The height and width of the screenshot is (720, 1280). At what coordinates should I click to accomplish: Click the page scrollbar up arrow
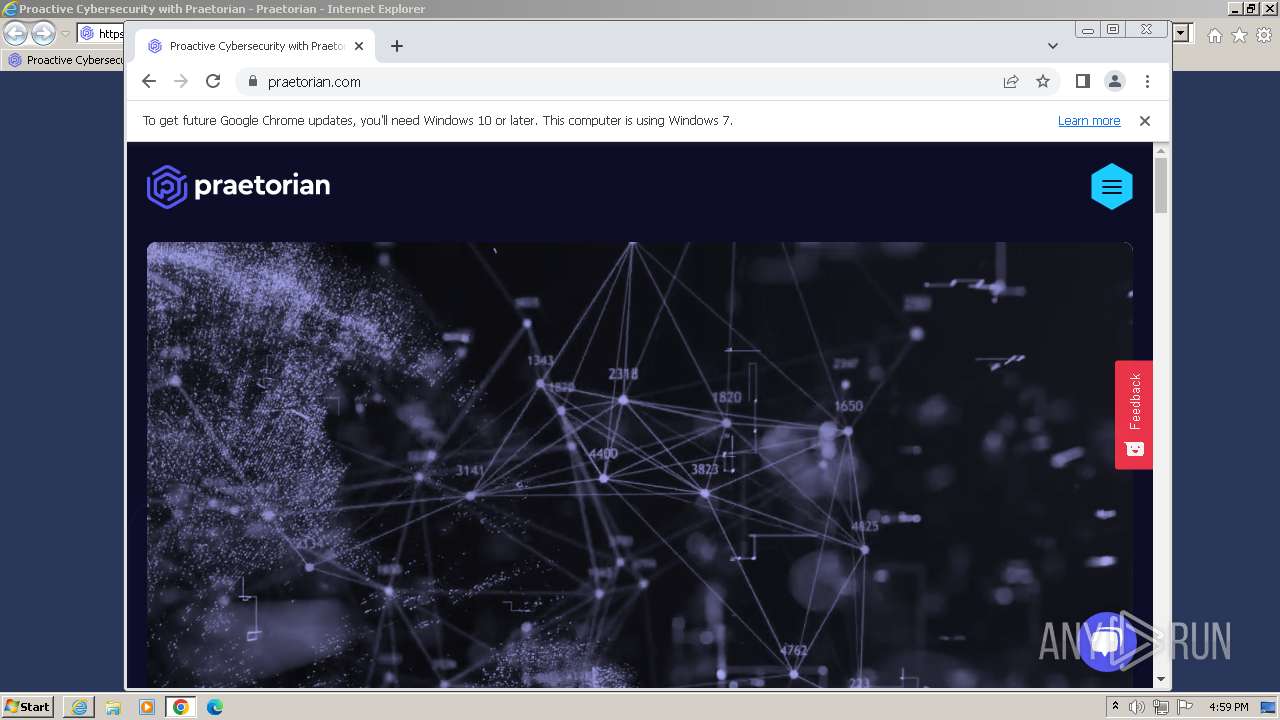(x=1161, y=150)
